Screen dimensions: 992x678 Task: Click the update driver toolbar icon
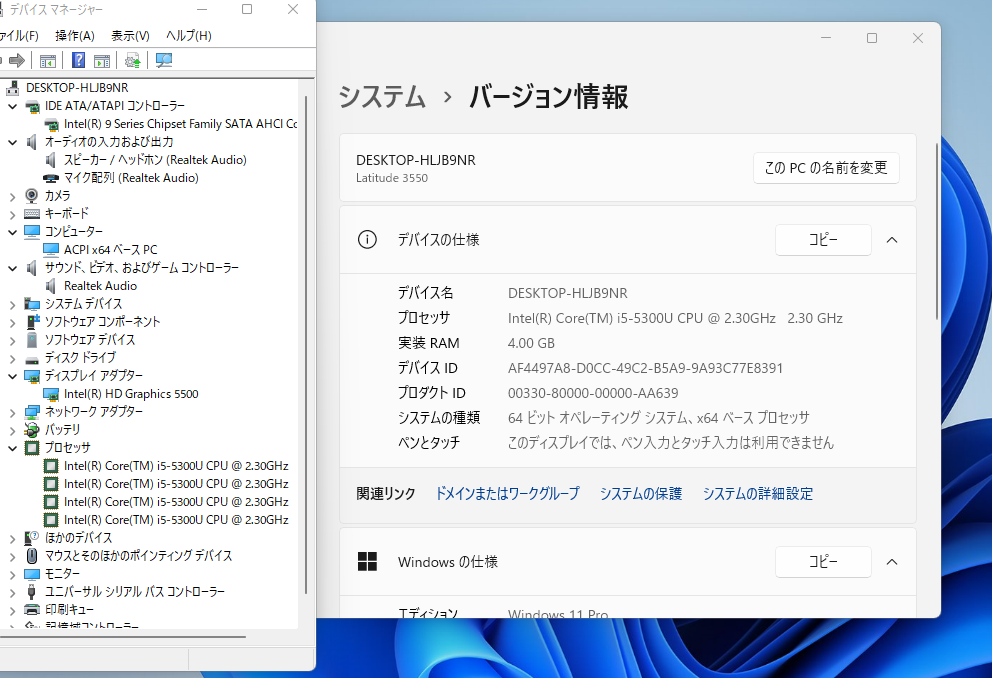(x=132, y=60)
